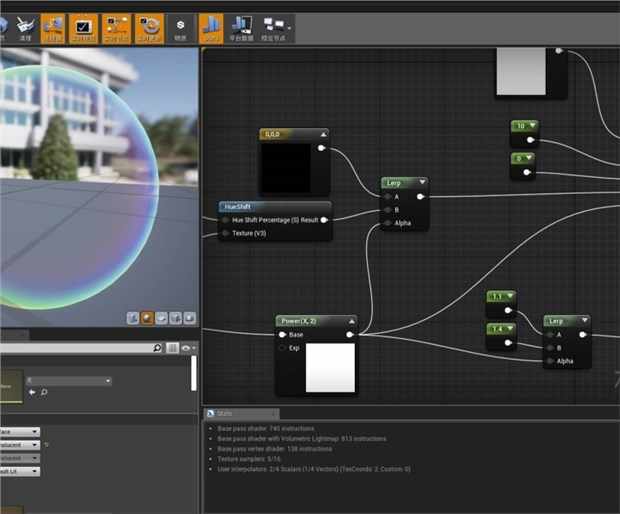Viewport: 620px width, 514px height.
Task: Click the Clean Up toolbar icon
Action: (25, 28)
